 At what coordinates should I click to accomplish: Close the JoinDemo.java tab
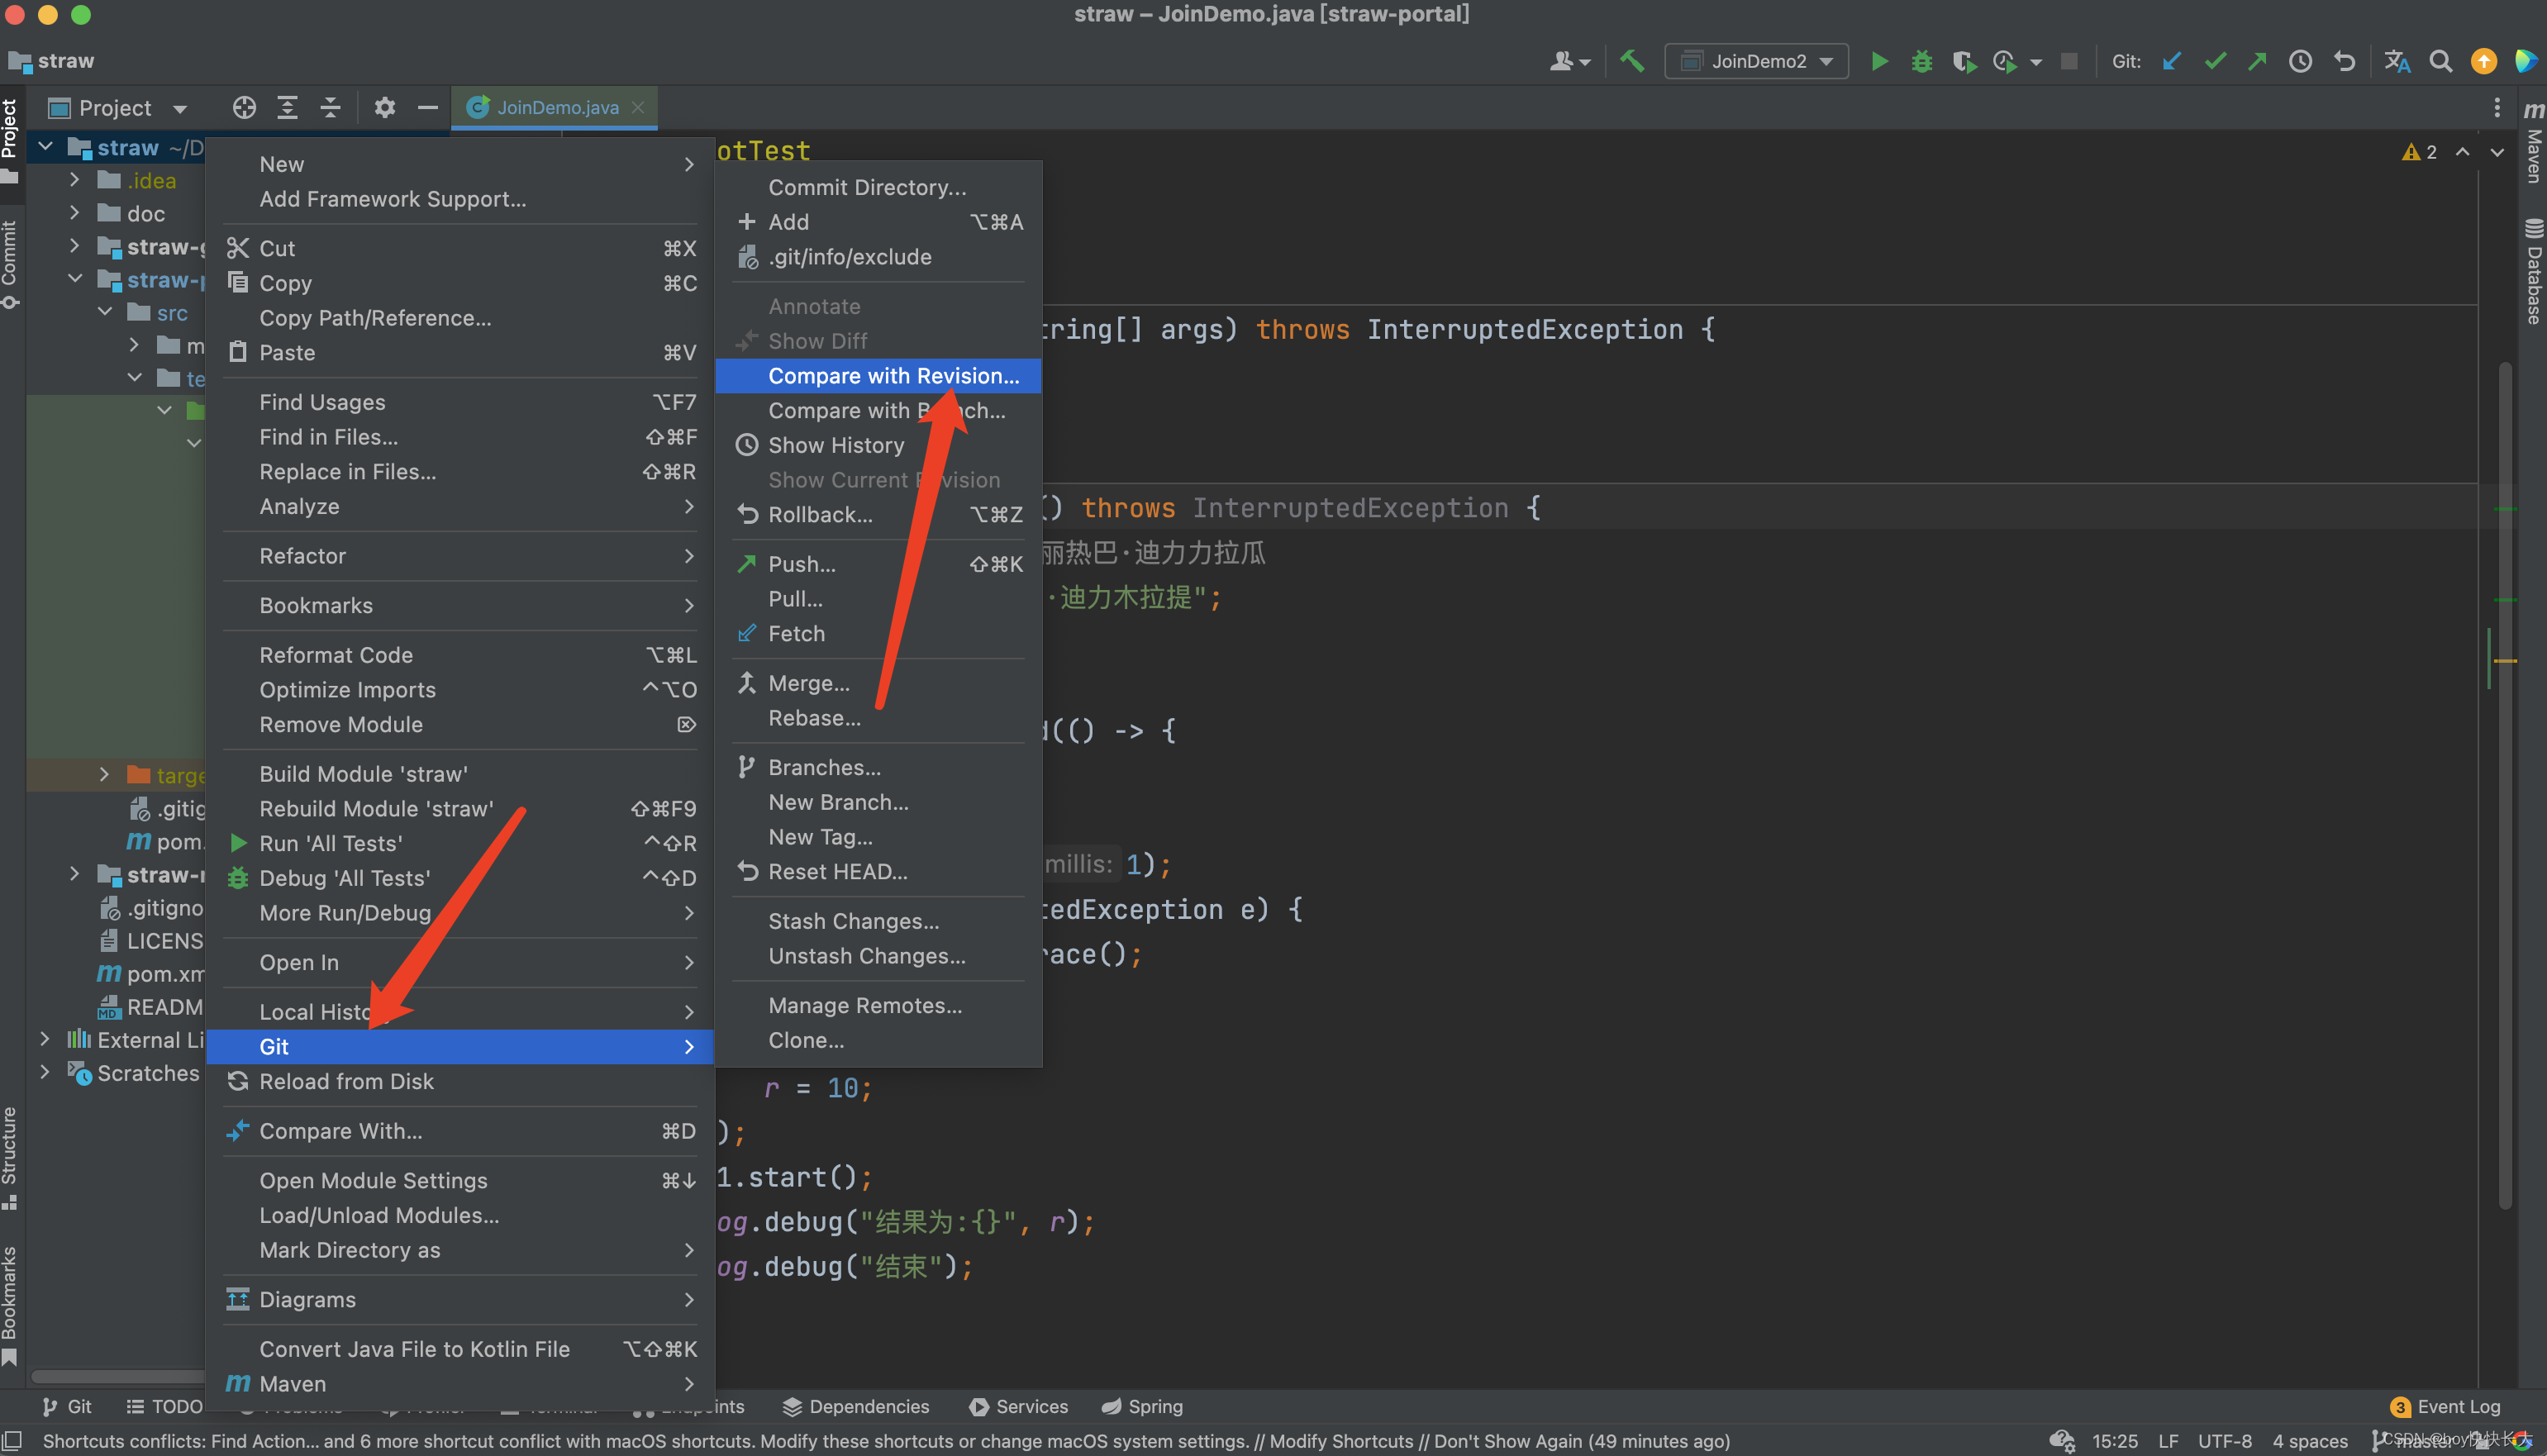point(638,107)
